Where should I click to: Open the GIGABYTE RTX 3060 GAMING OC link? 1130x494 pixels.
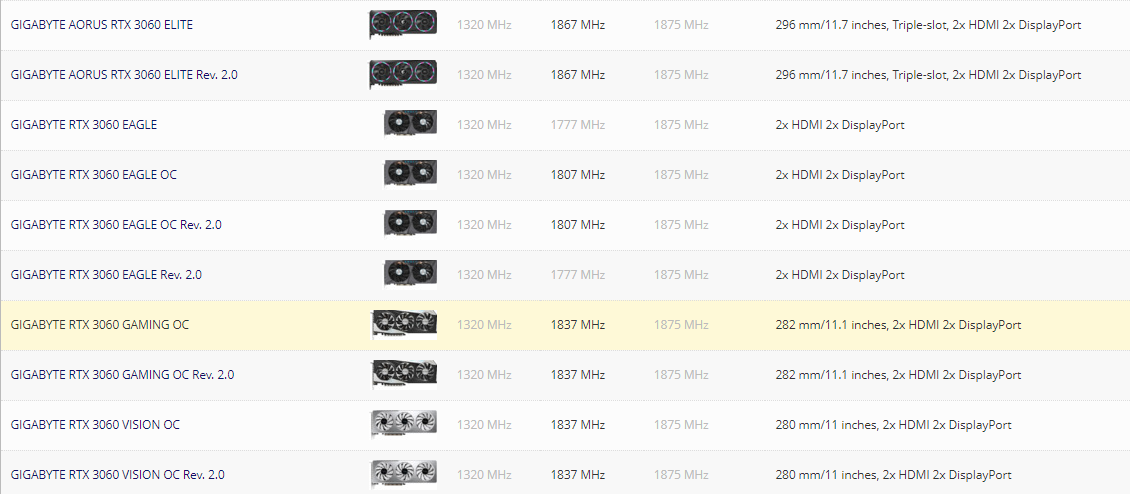[x=100, y=325]
